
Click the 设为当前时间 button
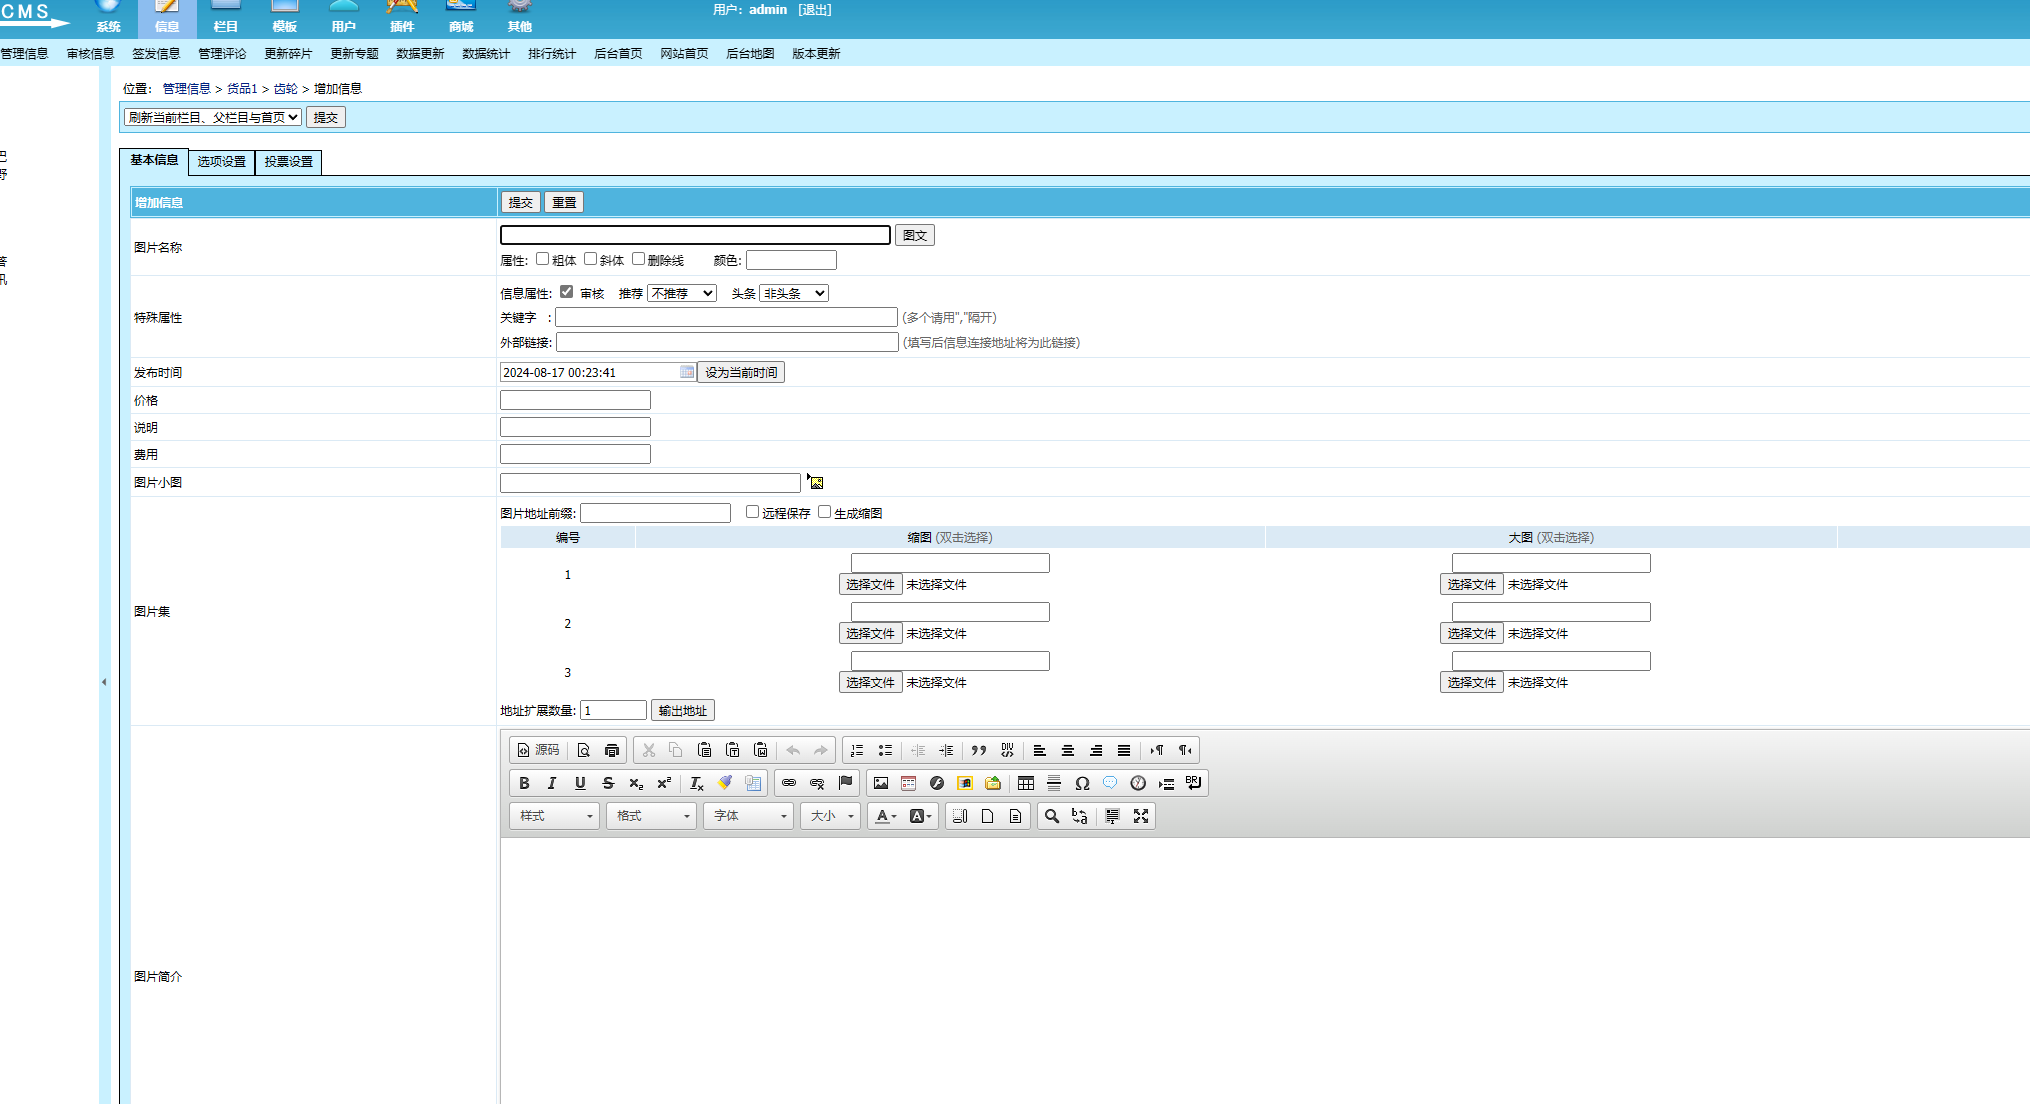pos(744,371)
